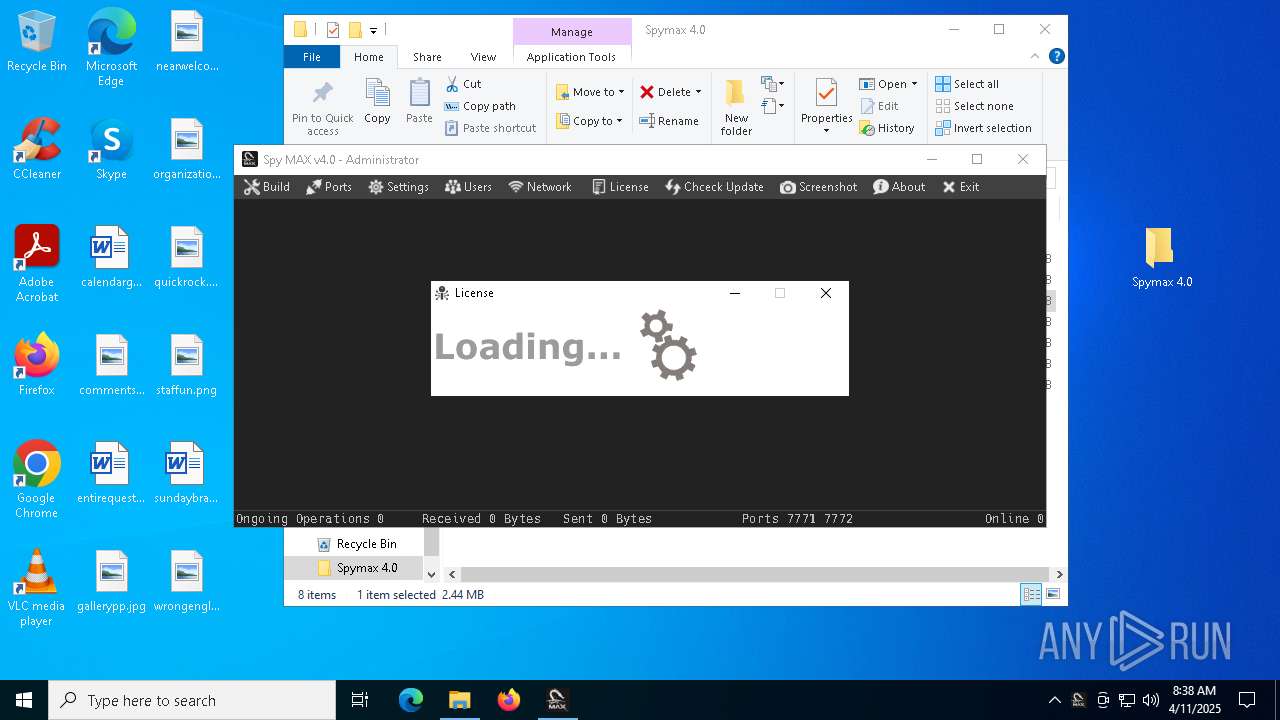Viewport: 1280px width, 720px height.
Task: Open the Windows Start menu
Action: point(24,700)
